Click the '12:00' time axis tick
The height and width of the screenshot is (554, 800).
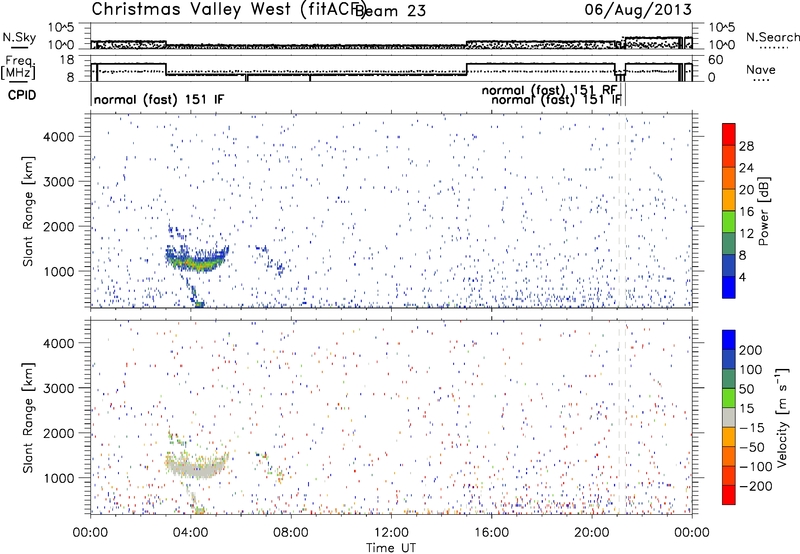(x=391, y=533)
